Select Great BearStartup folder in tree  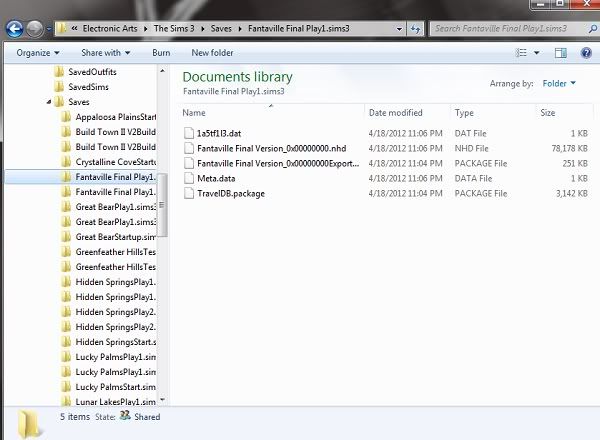(116, 237)
